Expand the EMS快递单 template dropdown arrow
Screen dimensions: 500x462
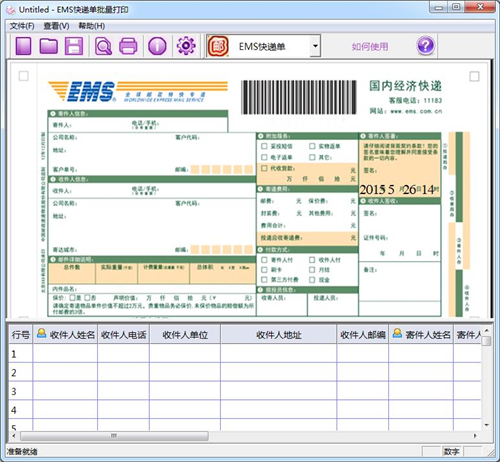315,46
